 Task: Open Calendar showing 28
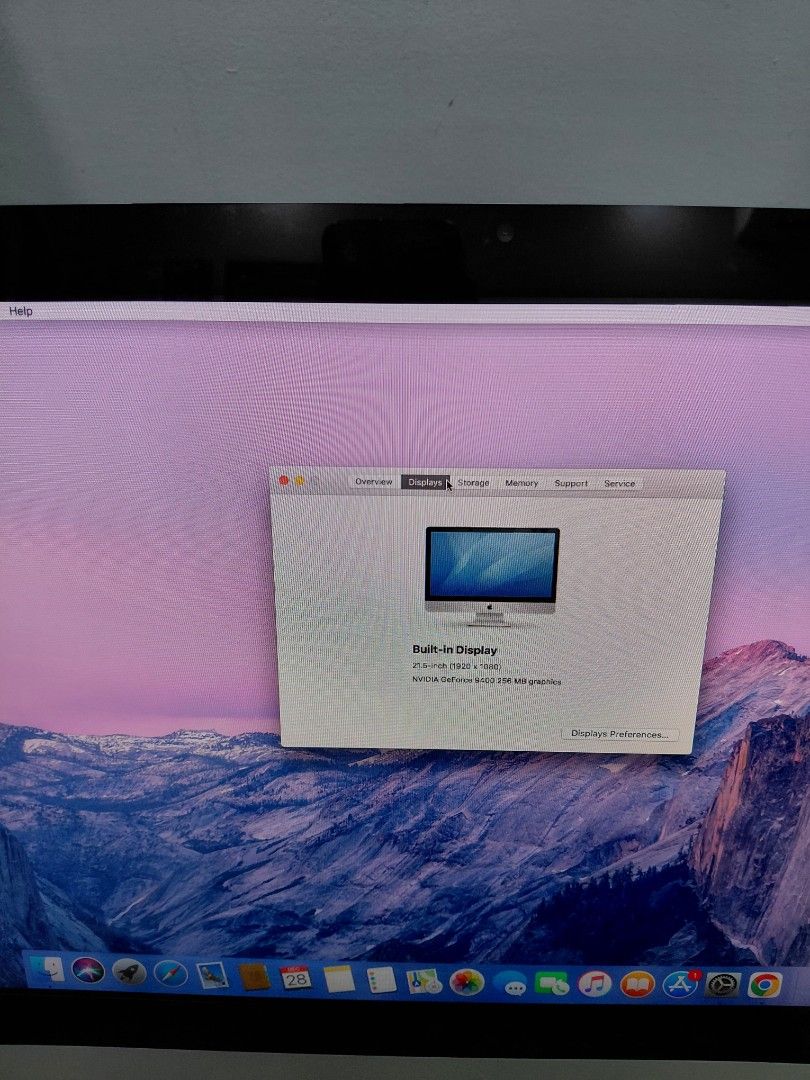295,977
